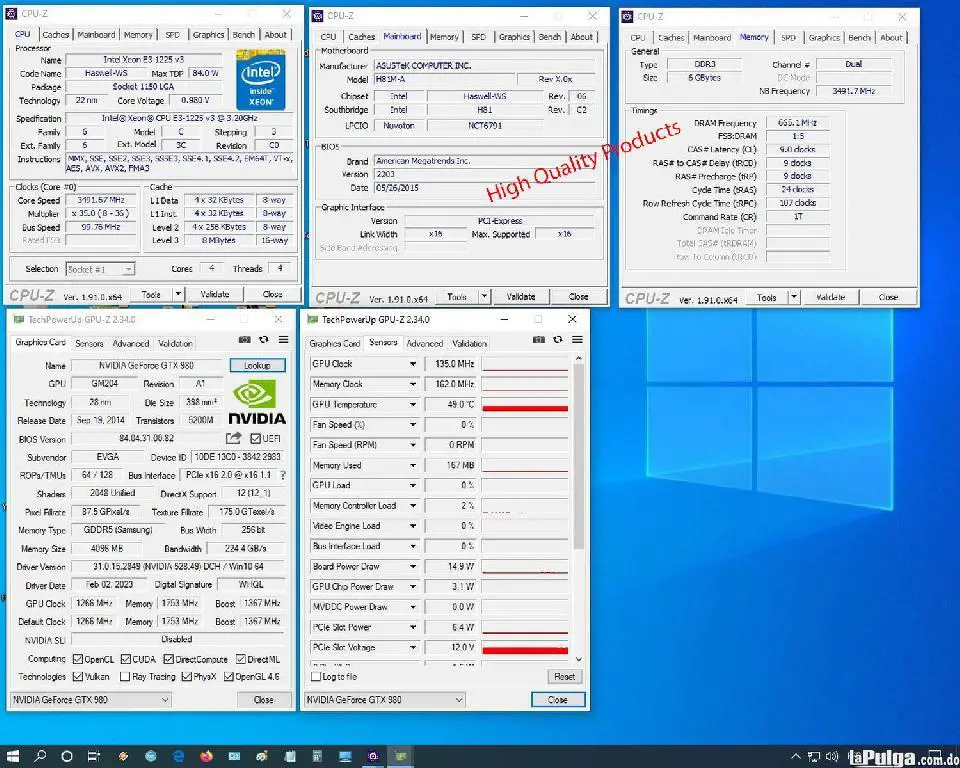Click refresh icon in GPU-Z Sensors window
Image resolution: width=960 pixels, height=768 pixels.
coord(558,339)
